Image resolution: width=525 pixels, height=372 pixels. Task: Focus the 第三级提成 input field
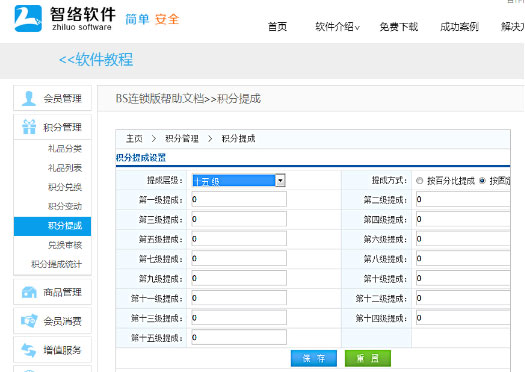[239, 219]
